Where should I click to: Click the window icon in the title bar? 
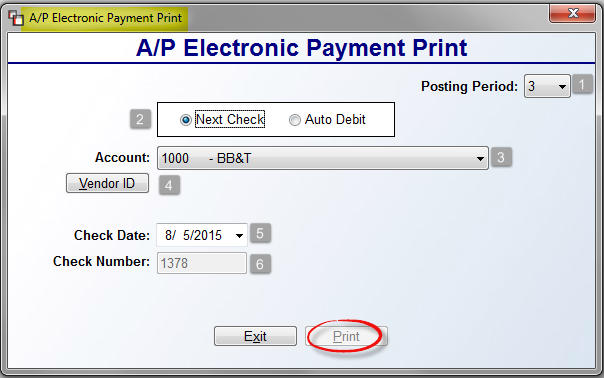click(x=15, y=18)
